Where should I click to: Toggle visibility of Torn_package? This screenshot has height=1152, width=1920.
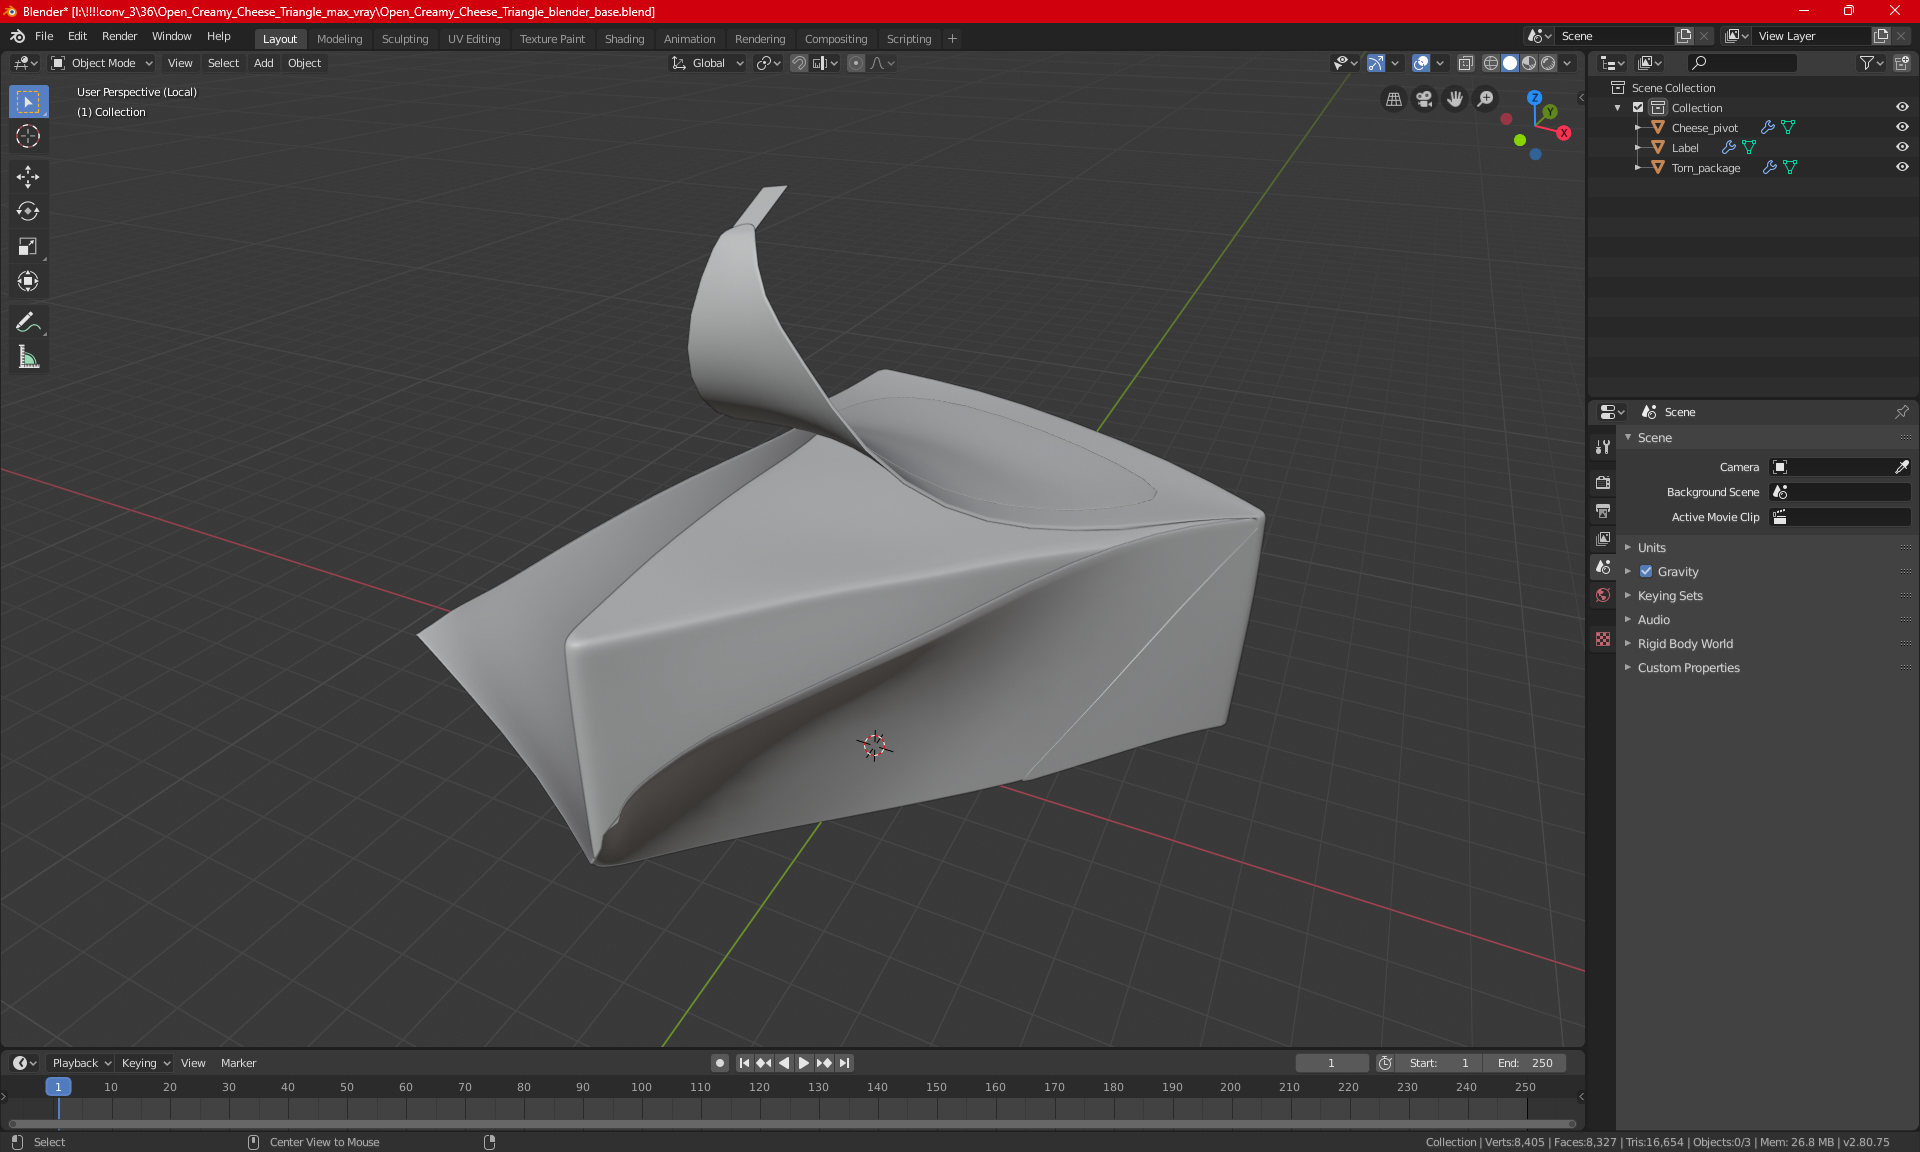pyautogui.click(x=1902, y=167)
